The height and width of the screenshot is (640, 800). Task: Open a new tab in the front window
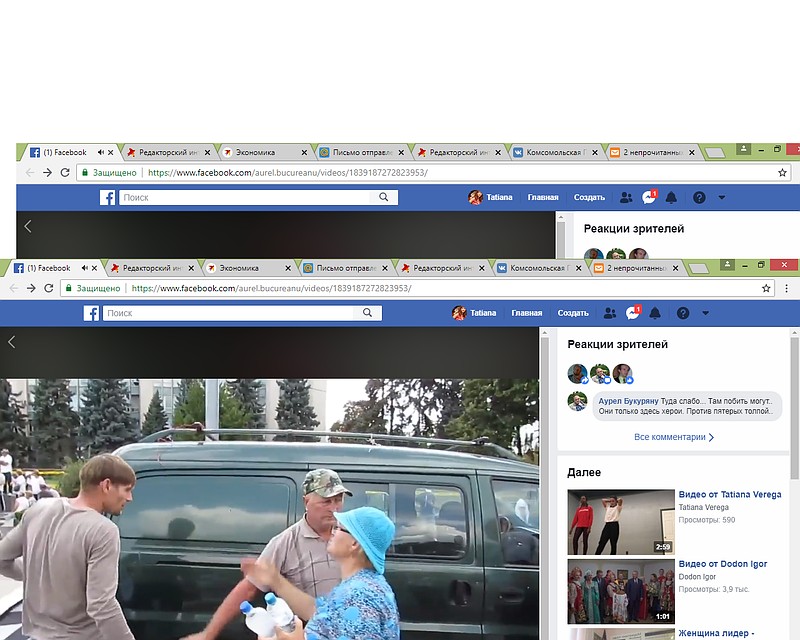click(x=698, y=268)
